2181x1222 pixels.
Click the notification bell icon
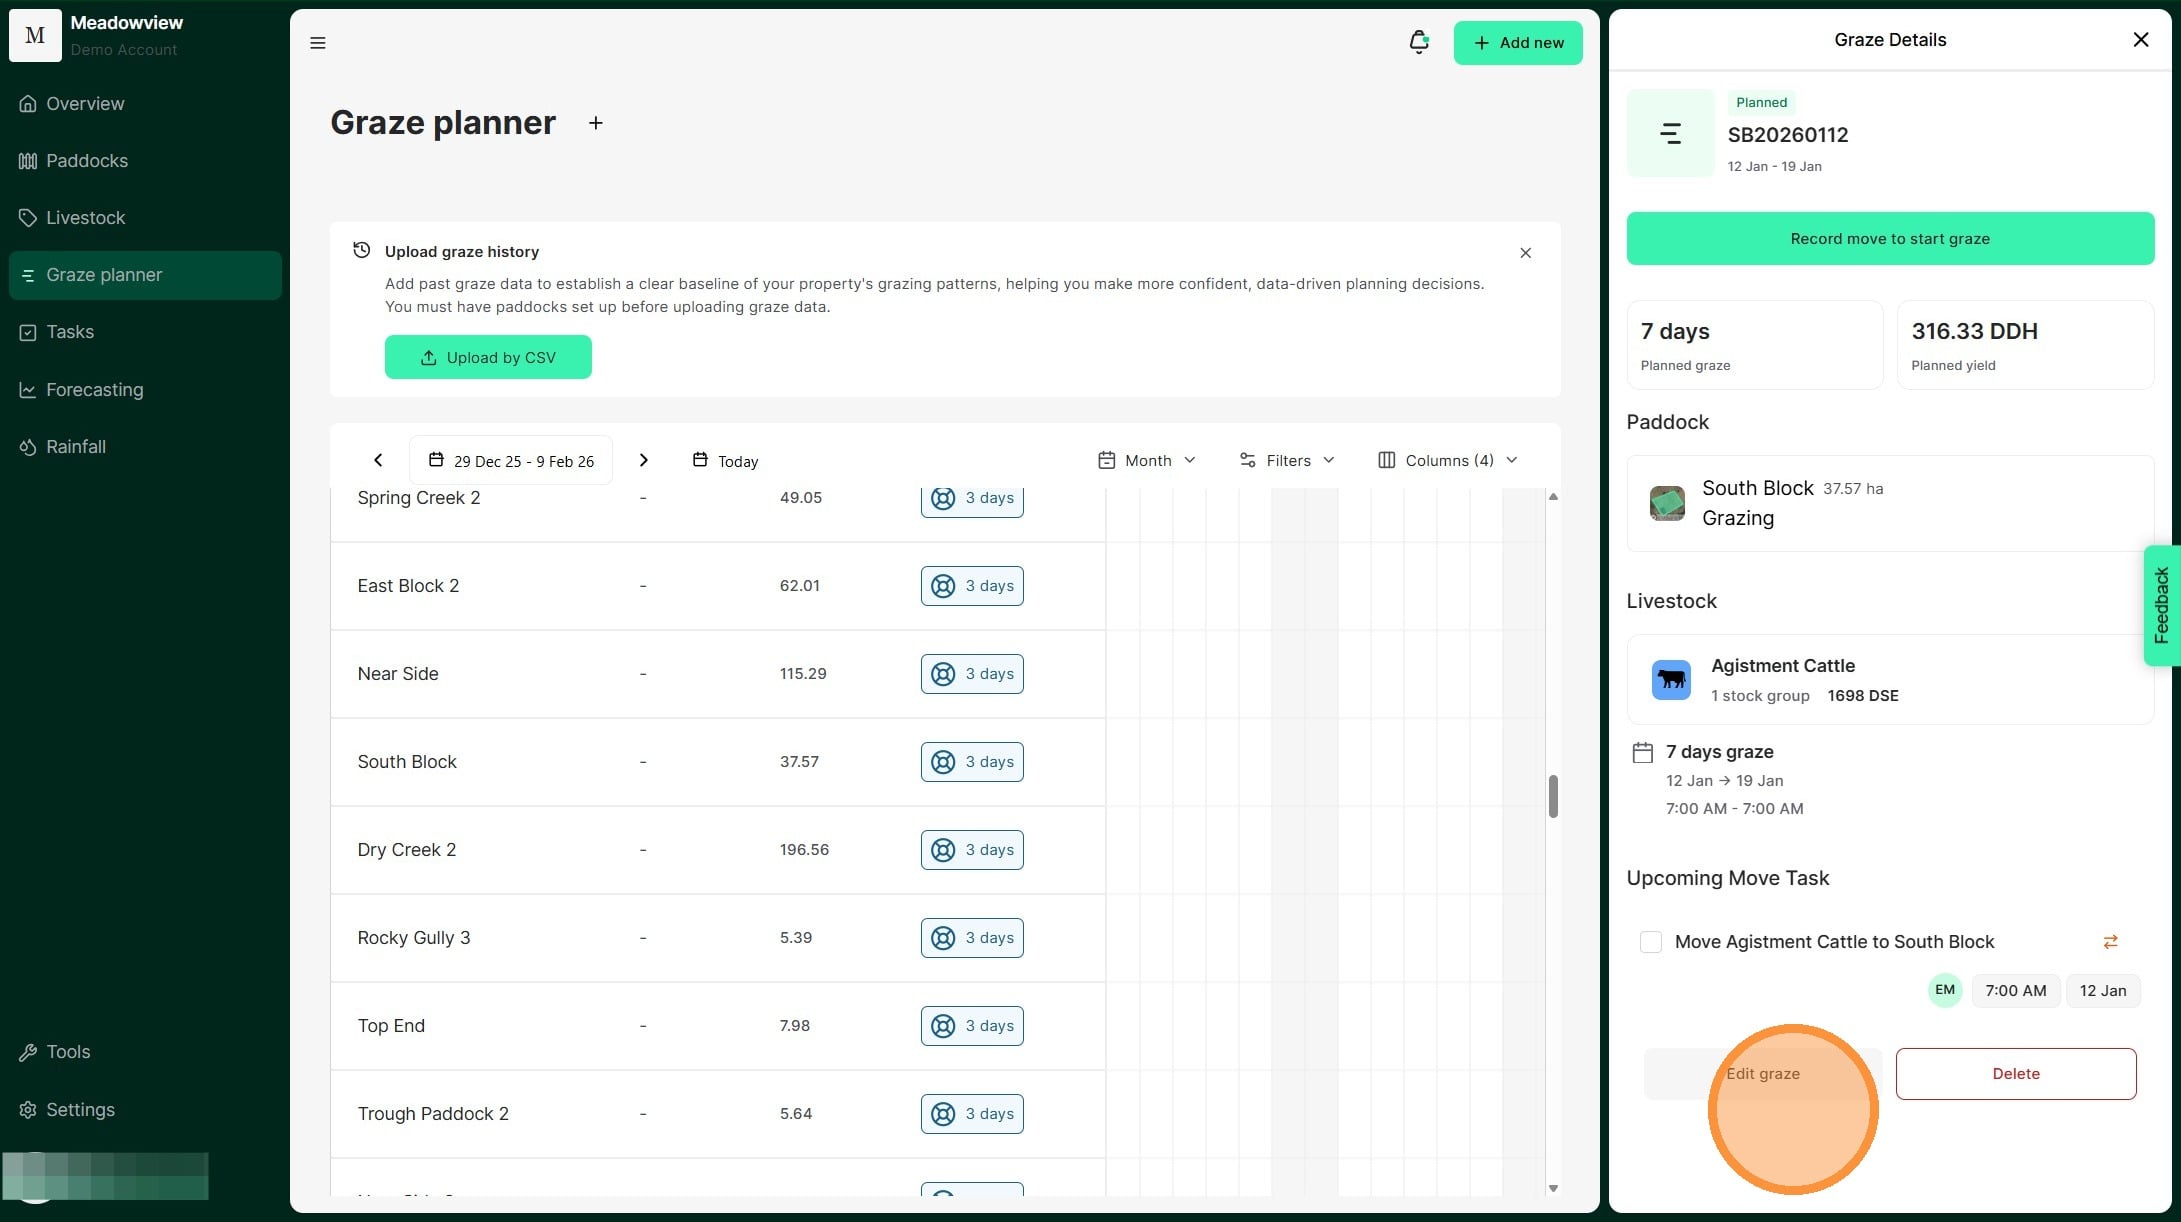point(1418,42)
